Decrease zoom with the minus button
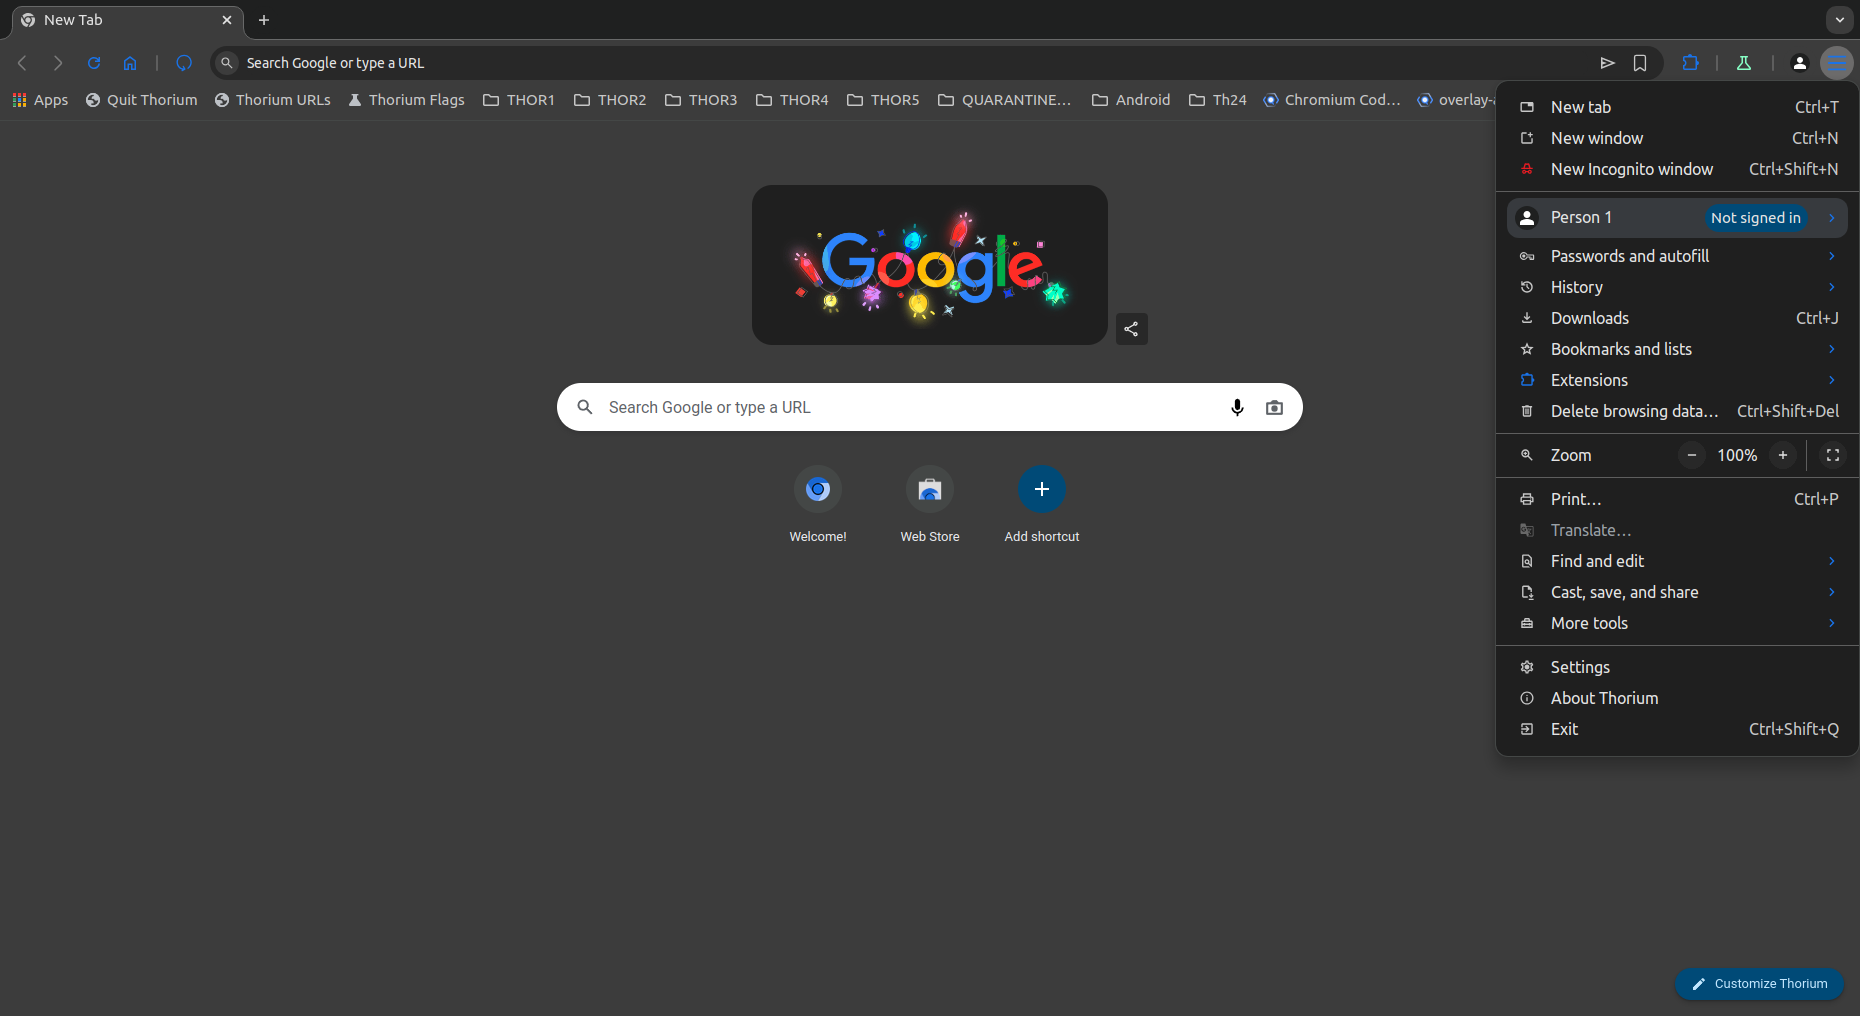This screenshot has height=1016, width=1860. click(1692, 455)
